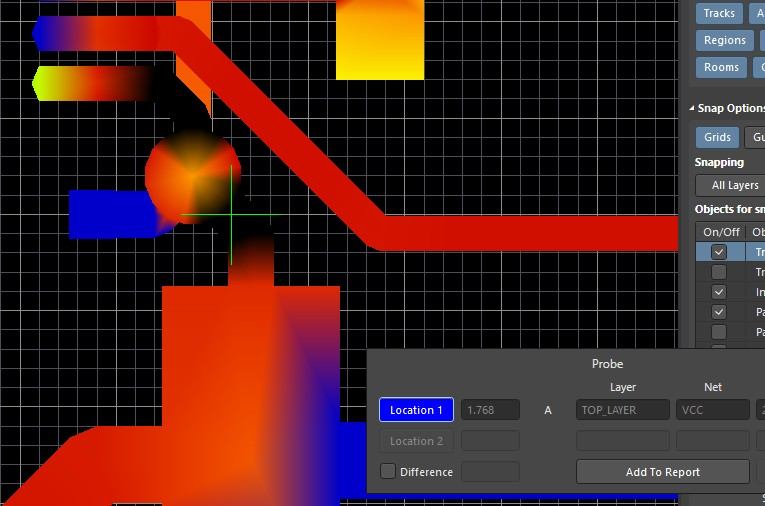This screenshot has height=506, width=765.
Task: Collapse the Snap Options section
Action: (692, 108)
